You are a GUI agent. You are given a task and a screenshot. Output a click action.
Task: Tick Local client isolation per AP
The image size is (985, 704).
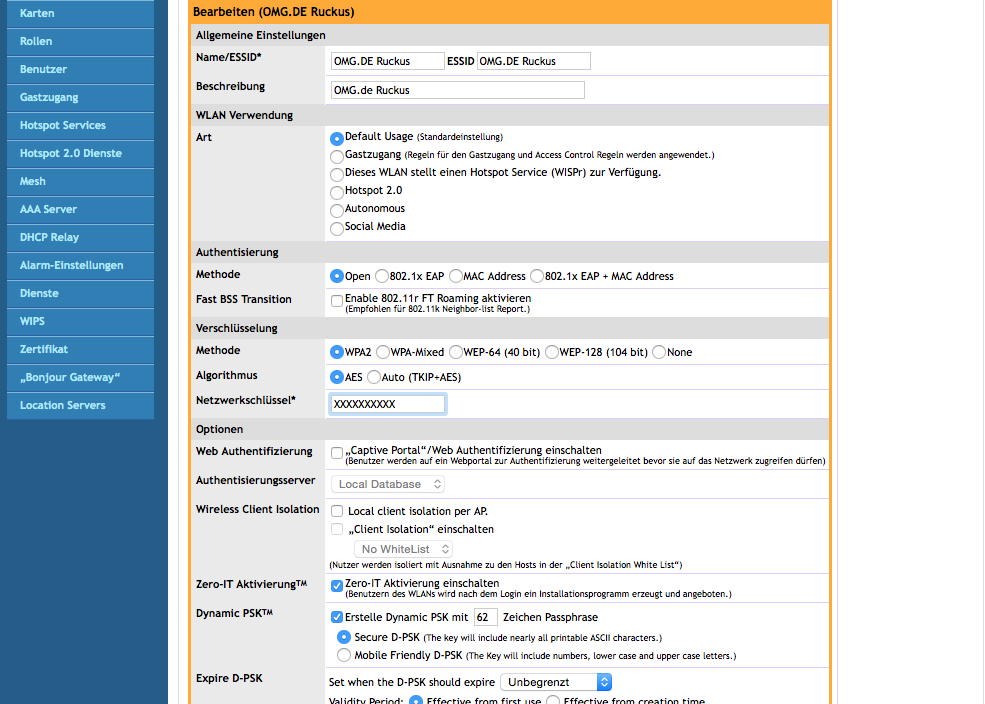pos(337,511)
